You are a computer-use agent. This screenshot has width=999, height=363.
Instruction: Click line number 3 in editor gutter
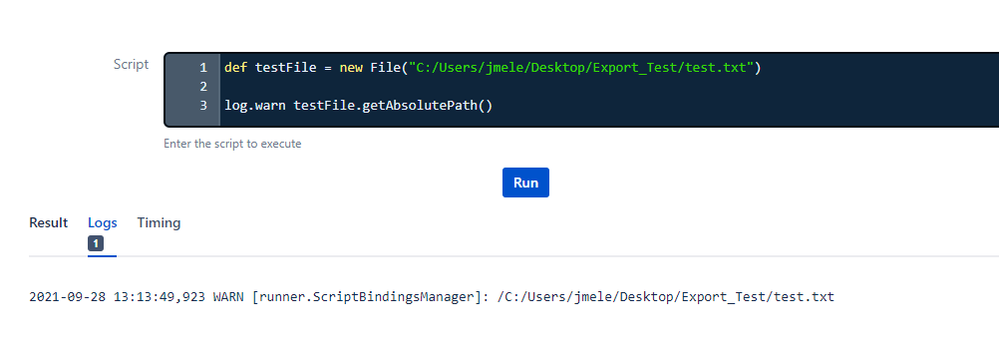pyautogui.click(x=203, y=106)
